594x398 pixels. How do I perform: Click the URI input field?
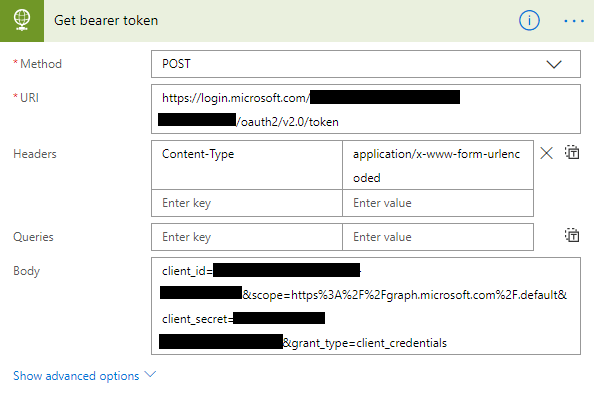pyautogui.click(x=366, y=109)
